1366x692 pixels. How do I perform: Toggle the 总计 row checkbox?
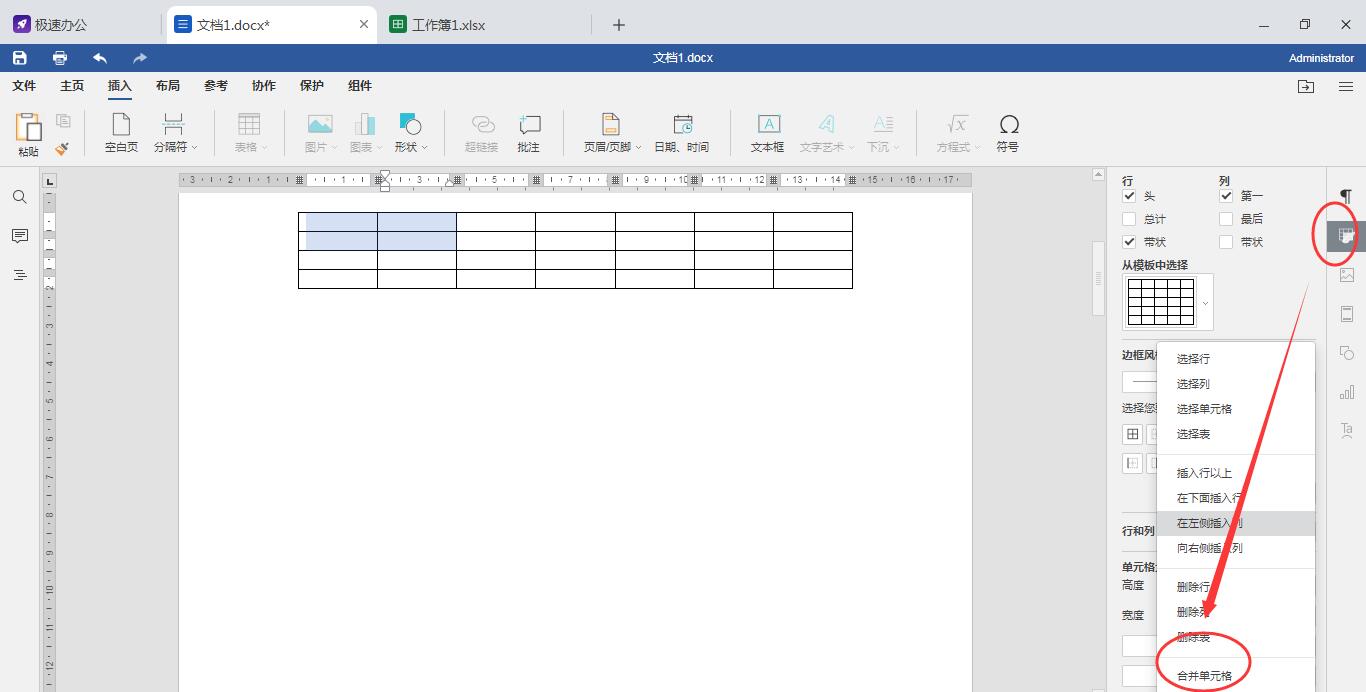tap(1129, 219)
